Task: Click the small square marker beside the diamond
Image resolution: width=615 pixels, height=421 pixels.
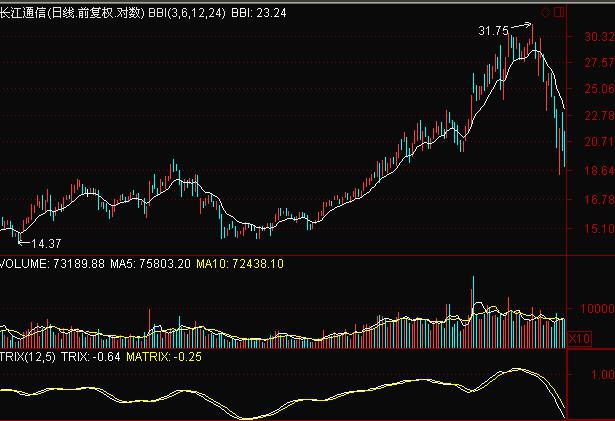Action: (x=558, y=12)
